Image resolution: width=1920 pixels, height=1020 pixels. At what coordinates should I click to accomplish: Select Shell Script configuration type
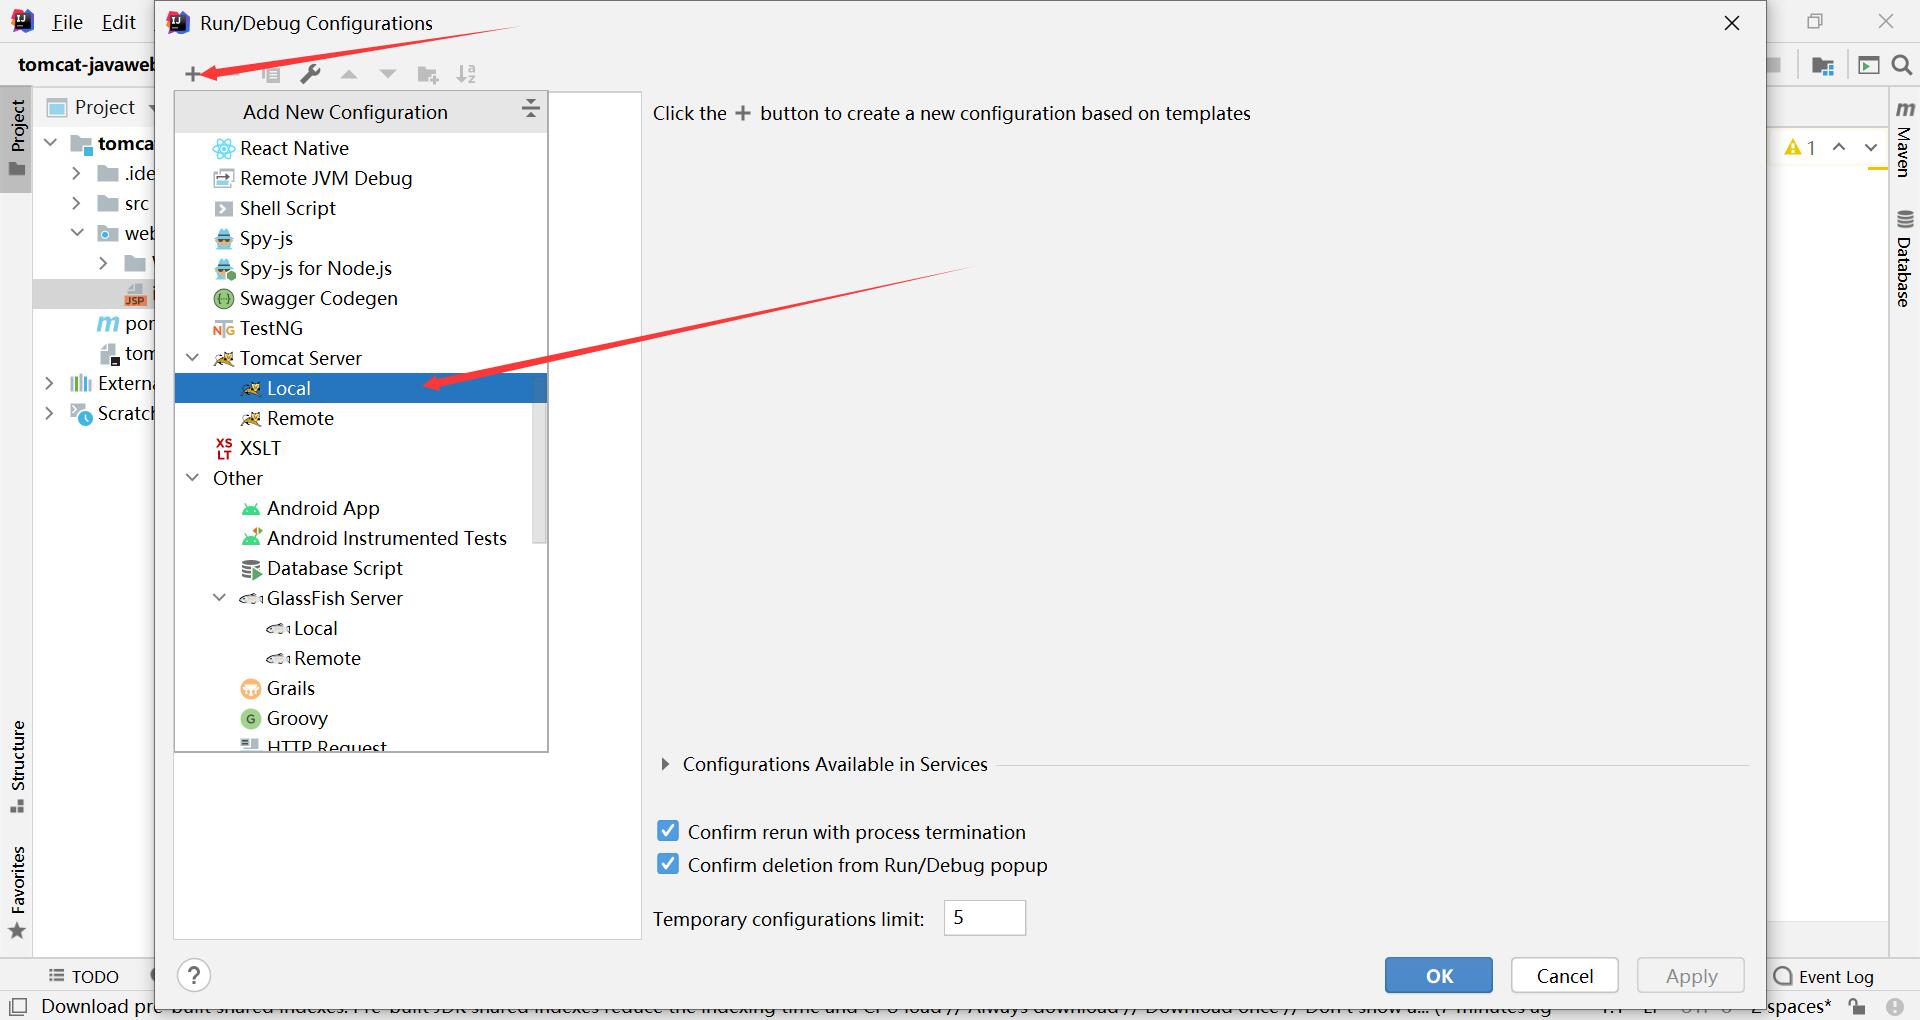pos(361,208)
